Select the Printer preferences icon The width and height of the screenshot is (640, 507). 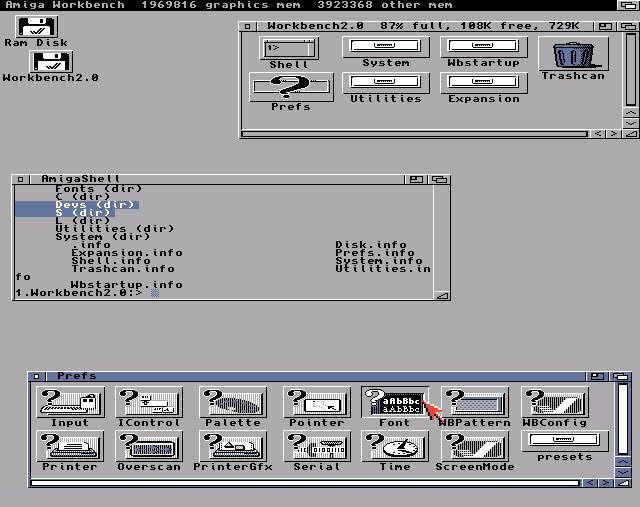point(70,446)
